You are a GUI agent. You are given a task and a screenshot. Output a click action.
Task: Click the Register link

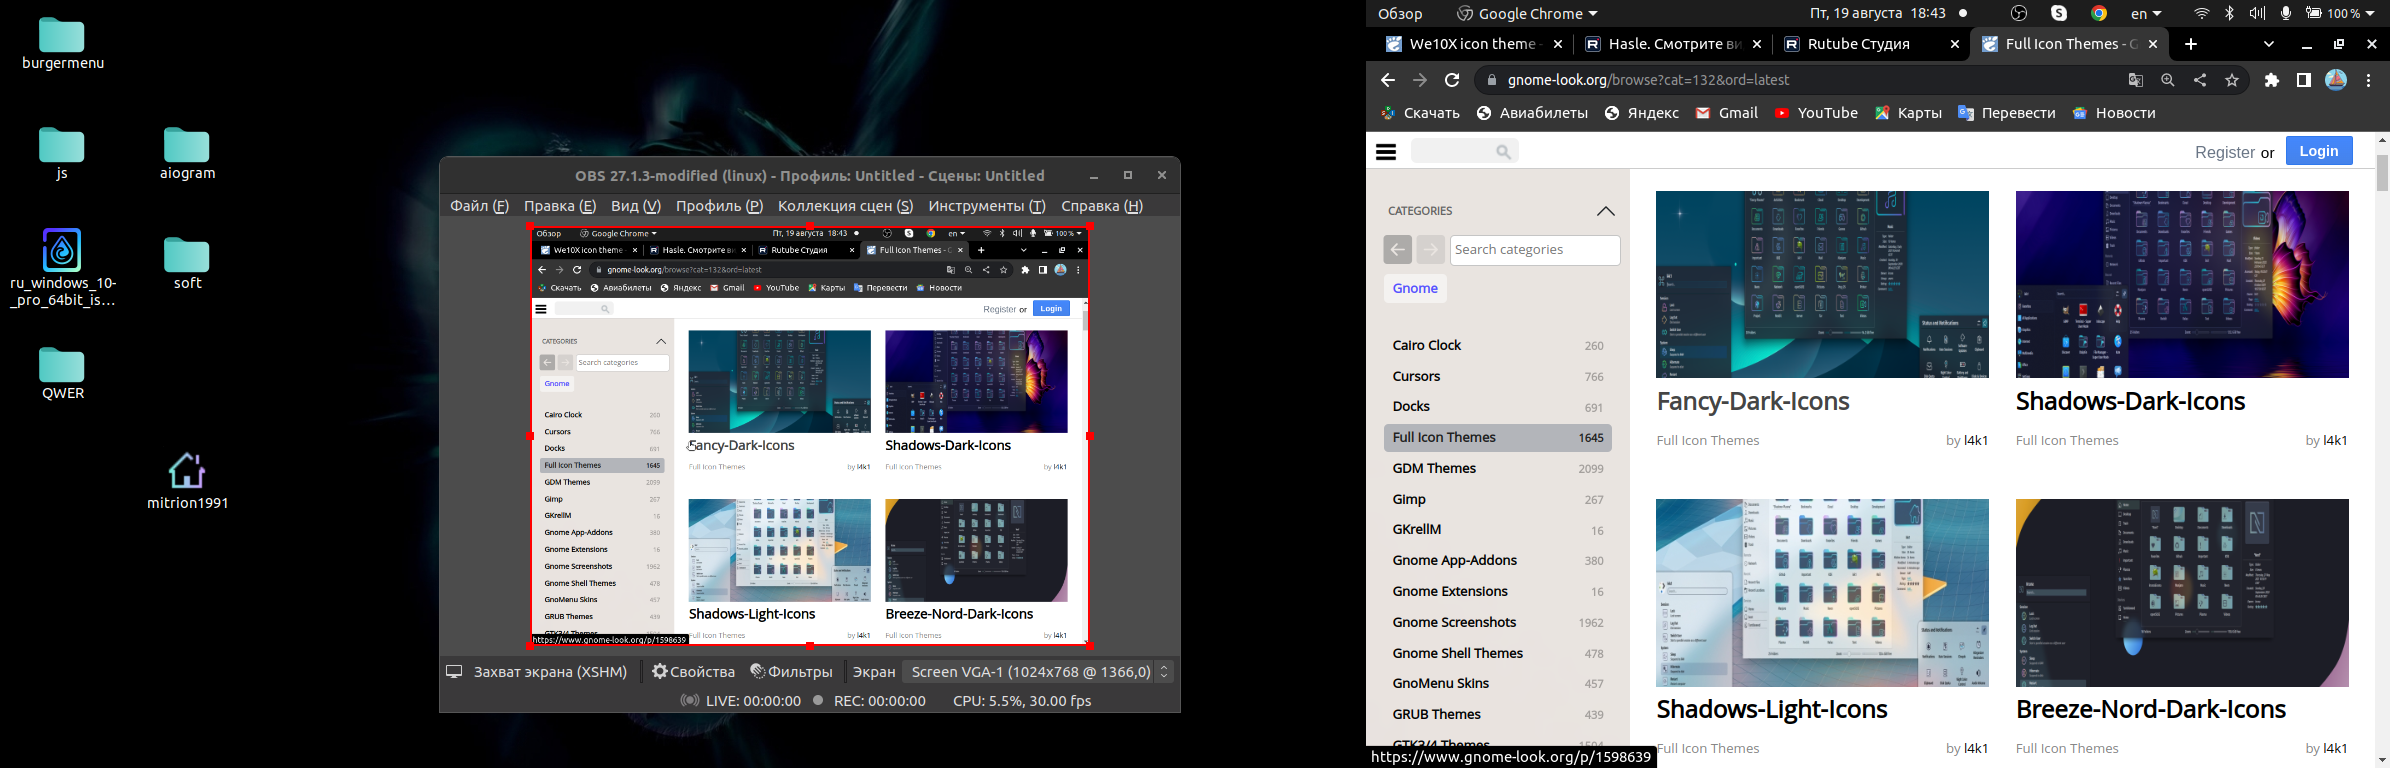[x=2225, y=152]
